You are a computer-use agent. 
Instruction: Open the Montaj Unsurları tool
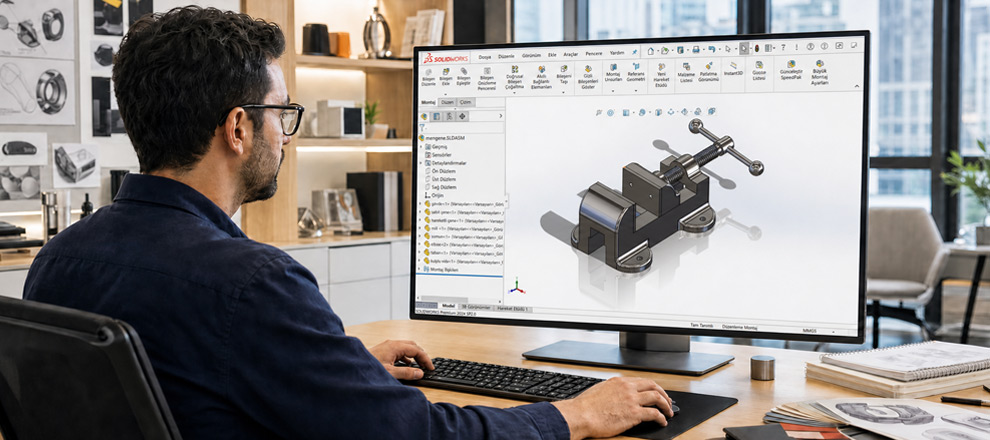(x=613, y=73)
